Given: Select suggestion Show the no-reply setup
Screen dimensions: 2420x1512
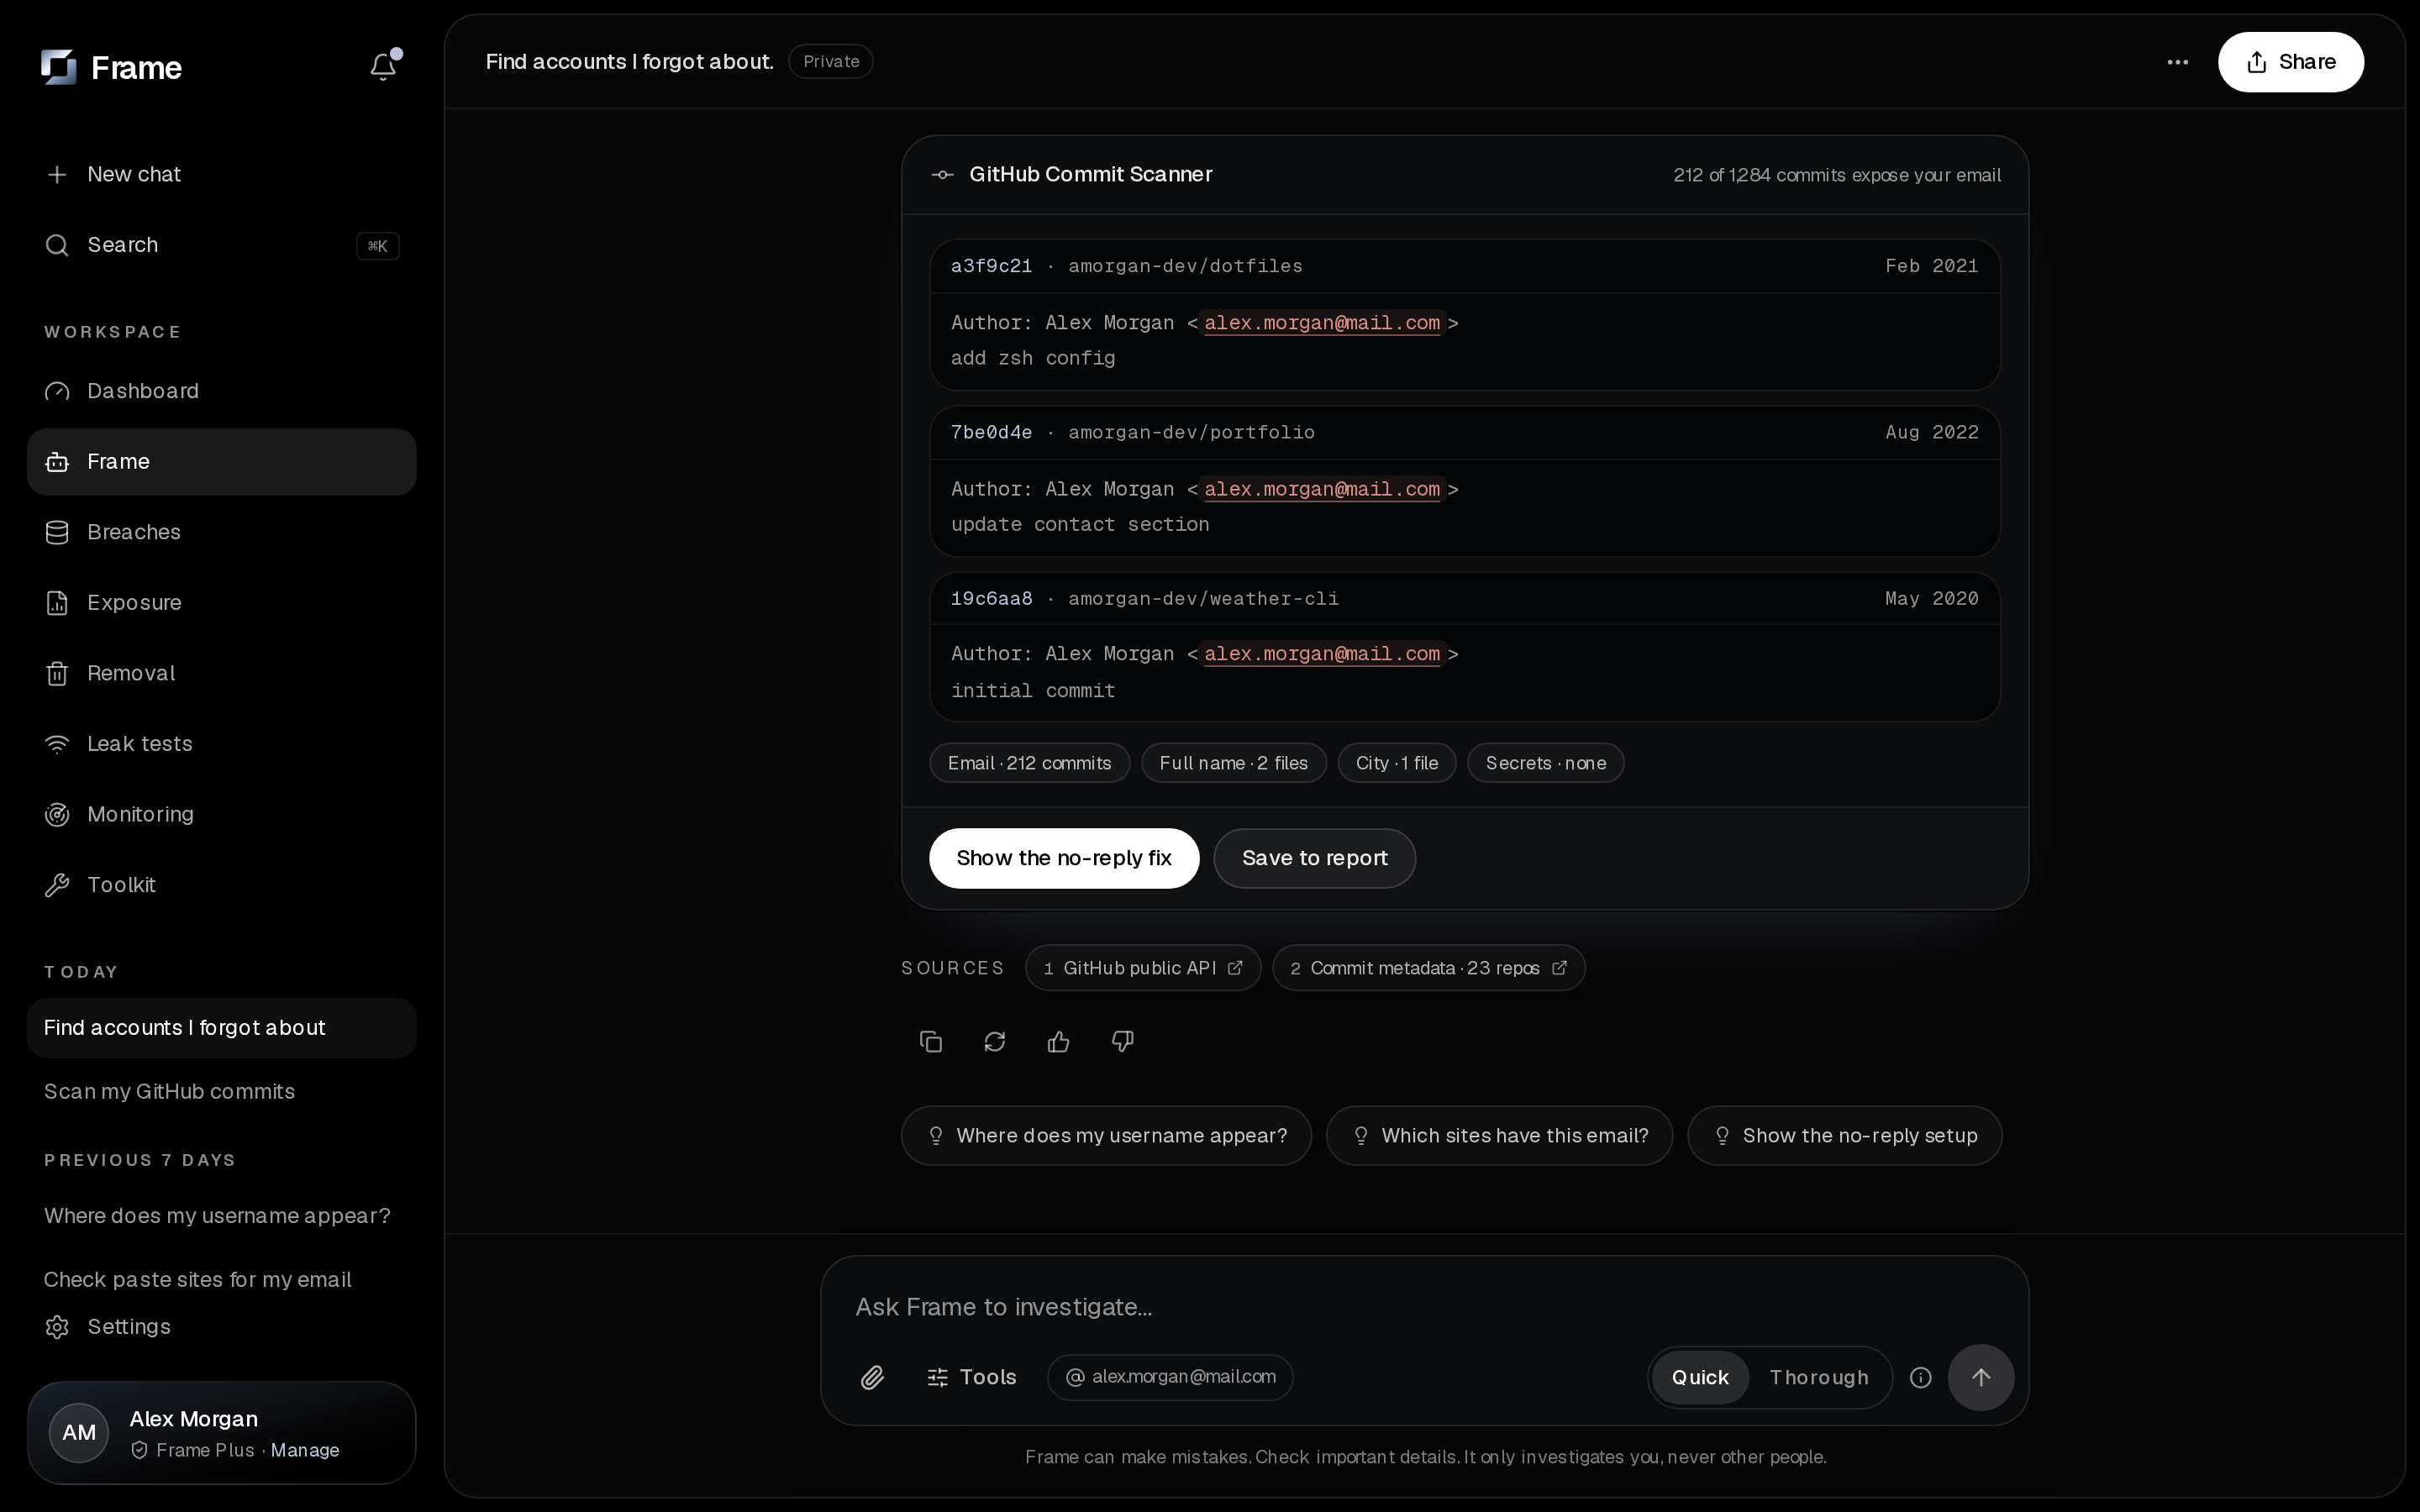Looking at the screenshot, I should pos(1844,1136).
